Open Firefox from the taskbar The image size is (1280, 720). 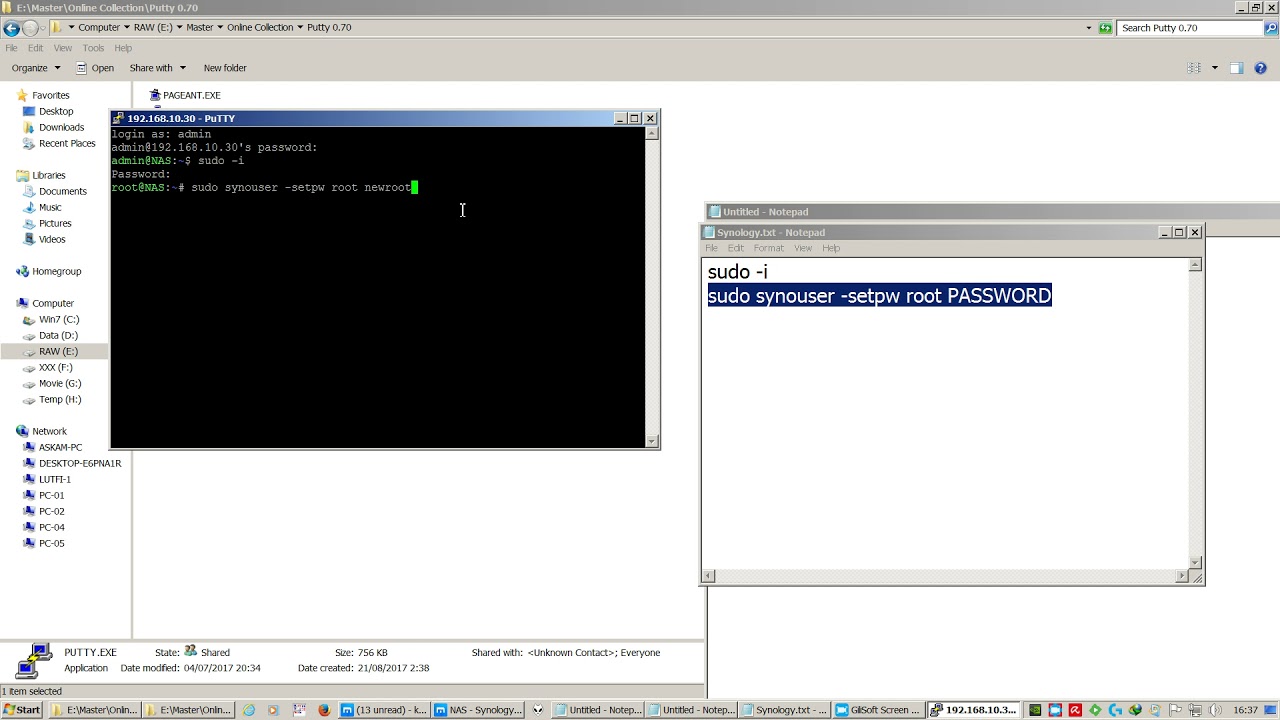coord(324,710)
